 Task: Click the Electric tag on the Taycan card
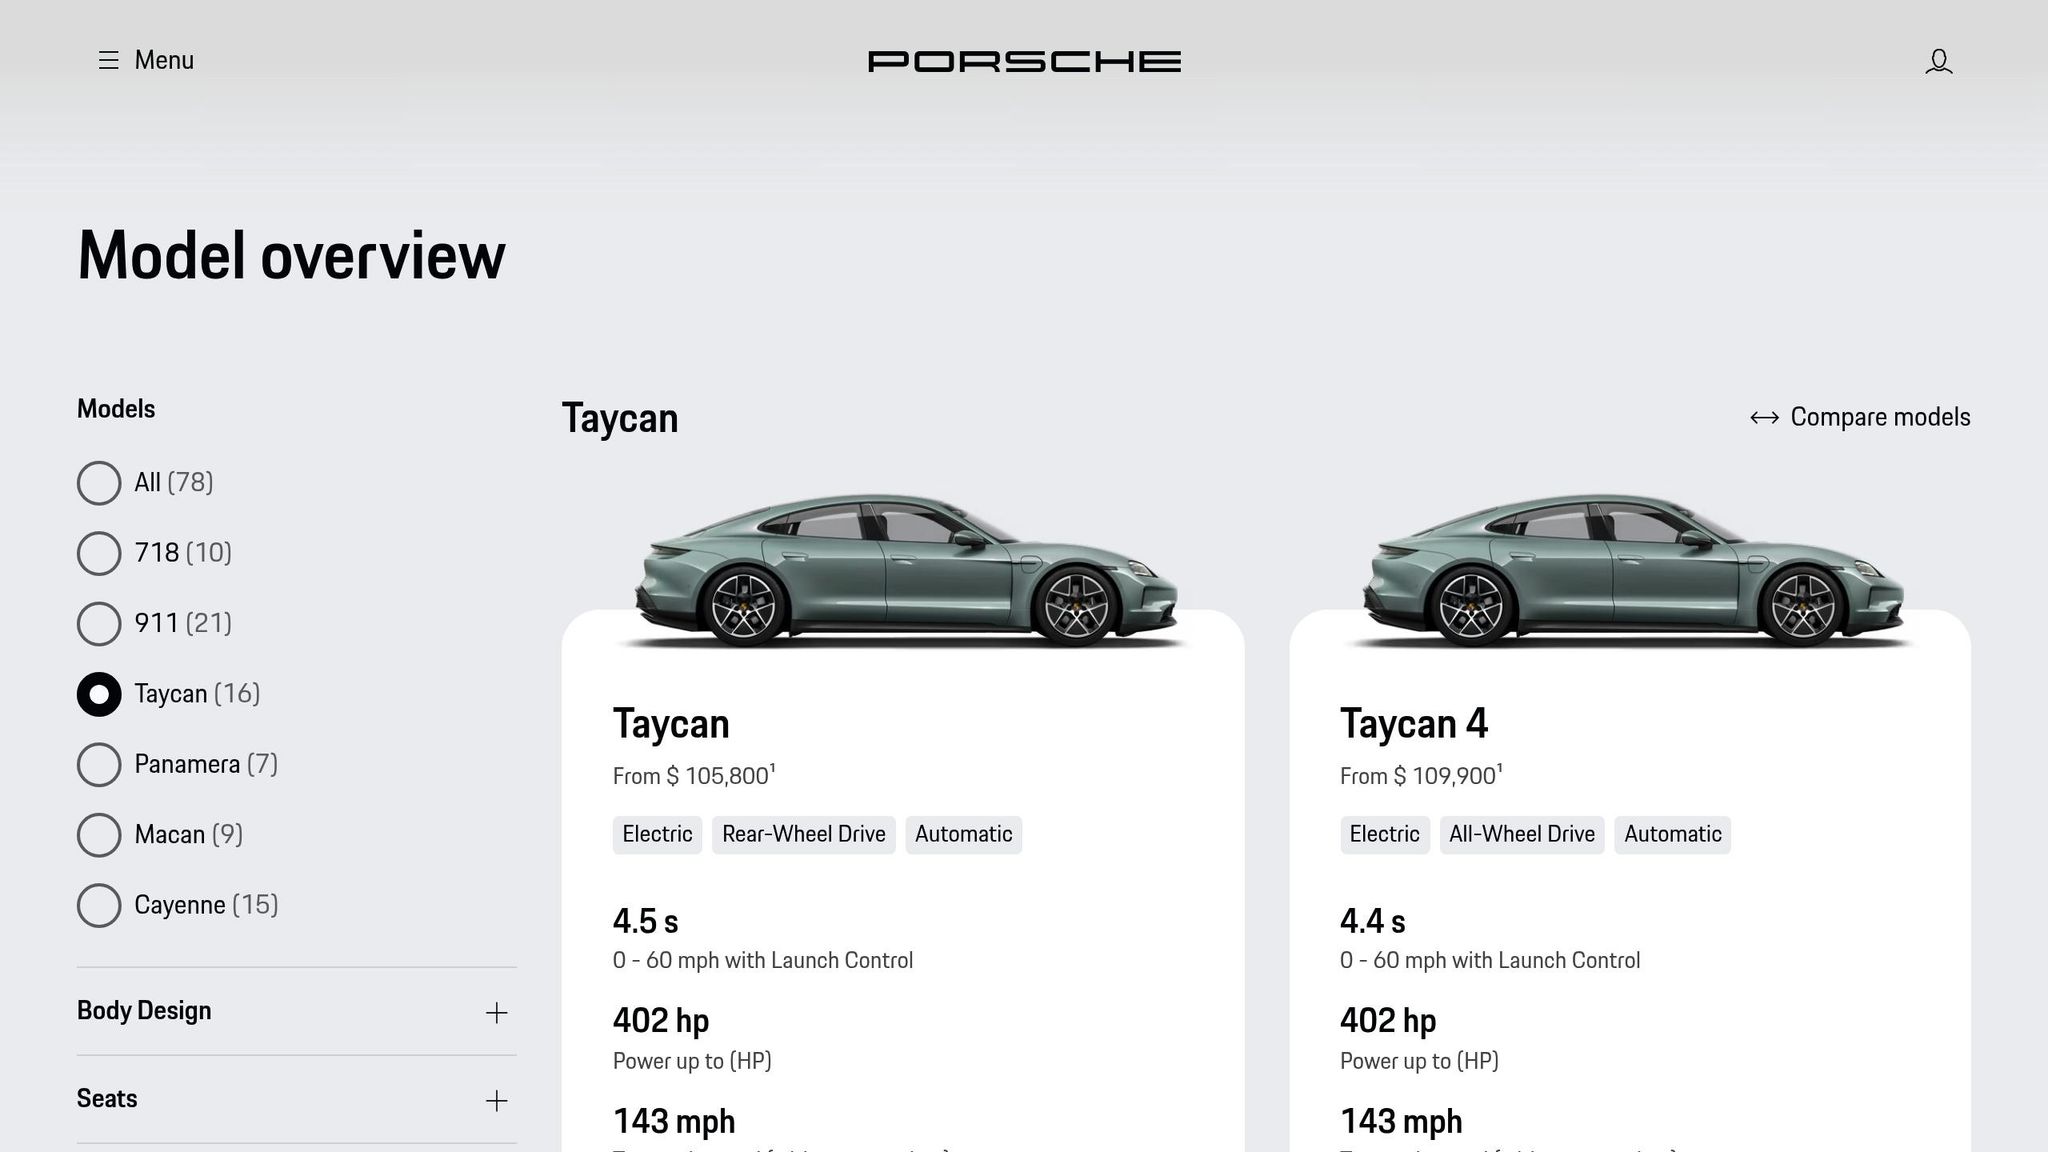click(656, 834)
